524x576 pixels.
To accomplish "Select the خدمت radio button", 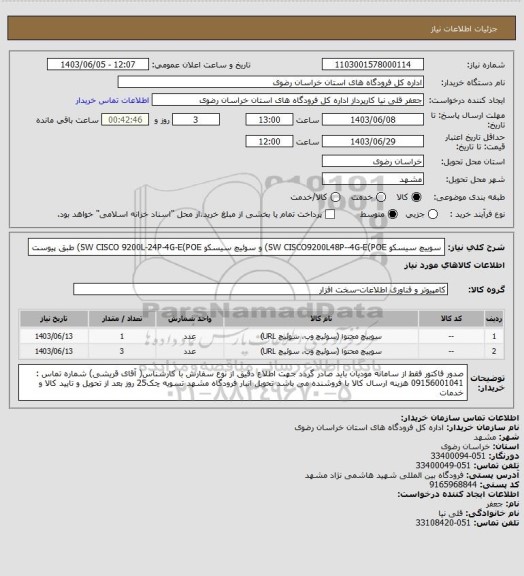I will pos(381,197).
